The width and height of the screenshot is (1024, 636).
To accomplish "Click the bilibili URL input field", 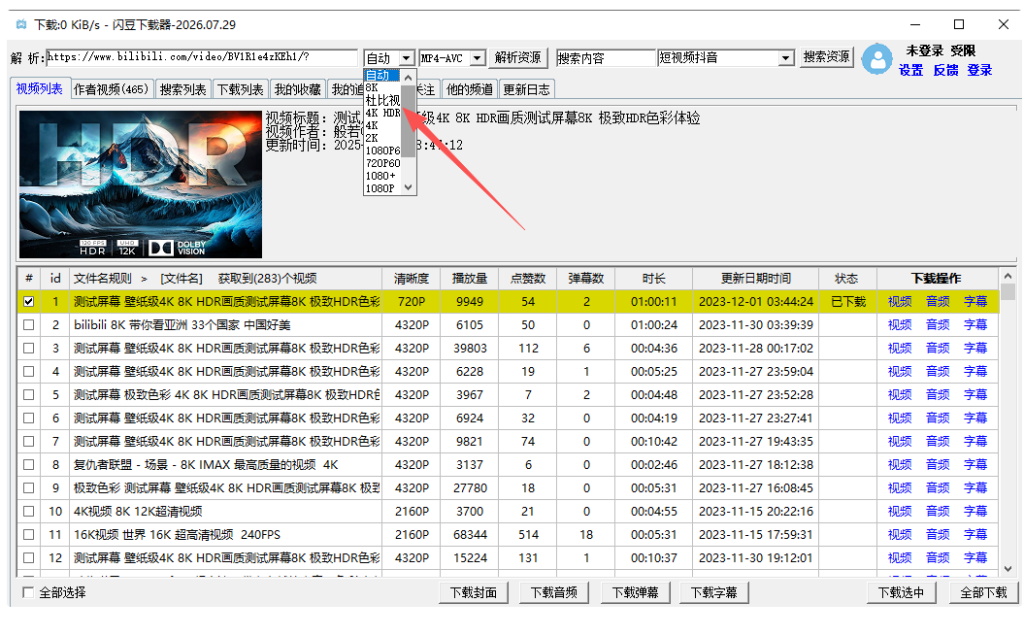I will tap(202, 57).
